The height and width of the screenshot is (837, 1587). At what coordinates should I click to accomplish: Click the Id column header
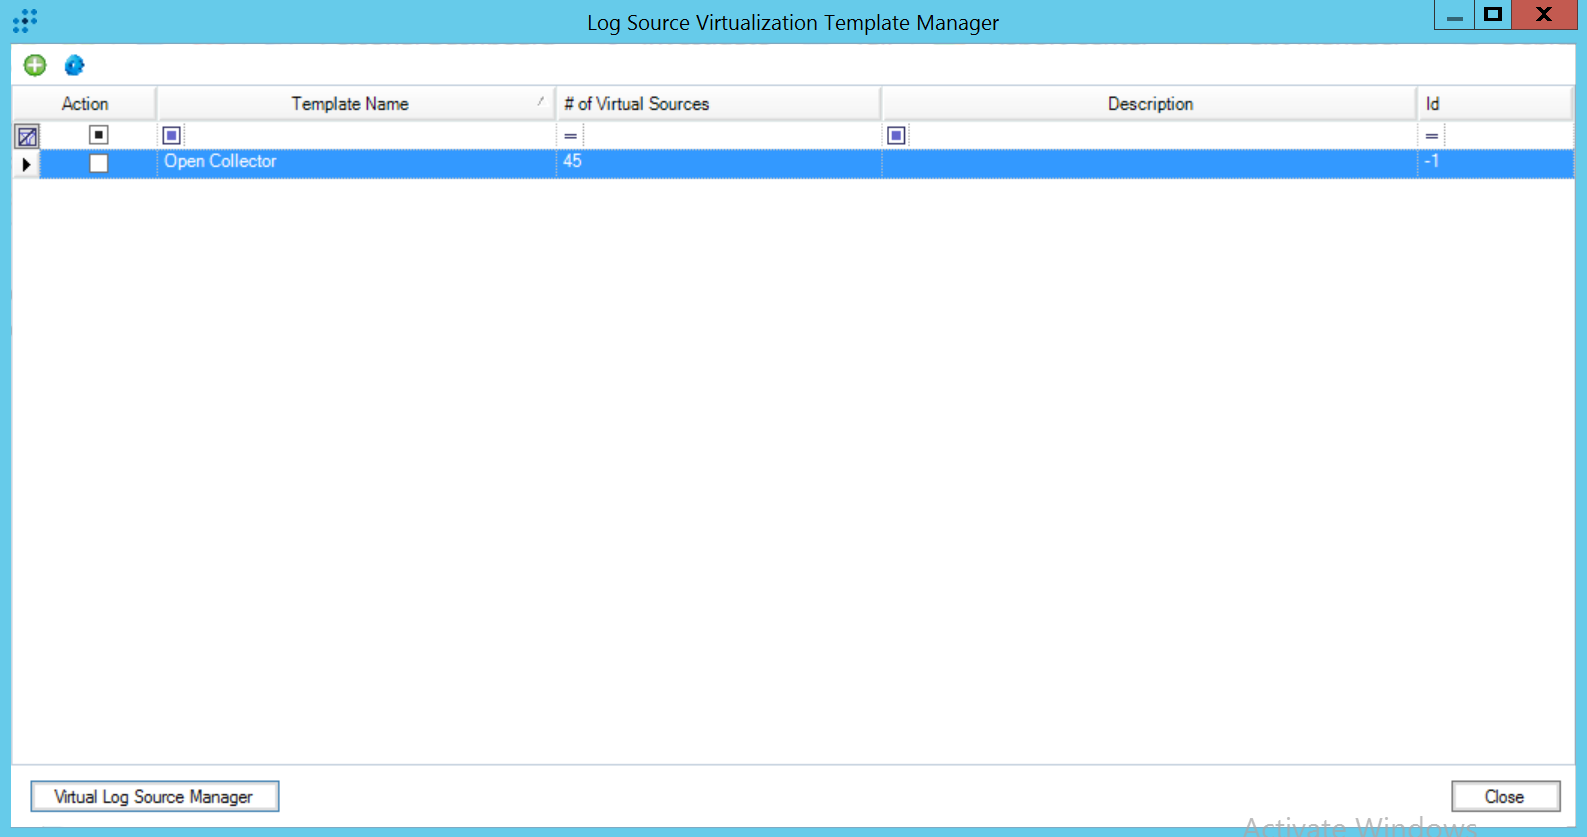(x=1433, y=104)
